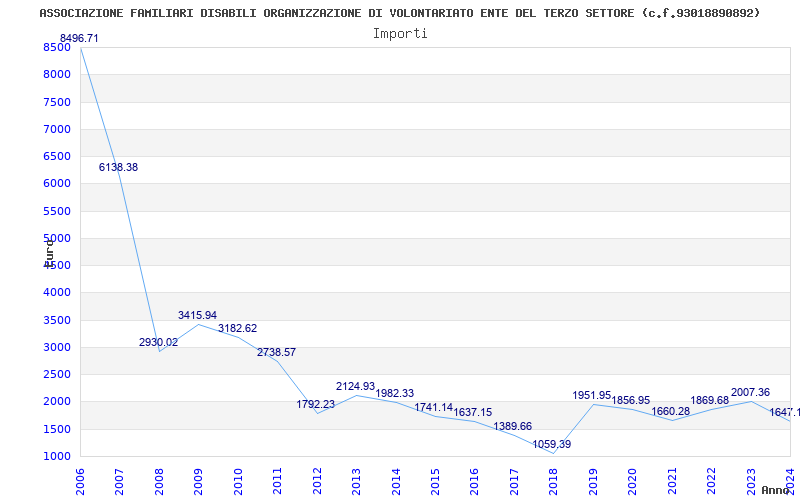Click the 2022 x-axis year label

tap(712, 482)
